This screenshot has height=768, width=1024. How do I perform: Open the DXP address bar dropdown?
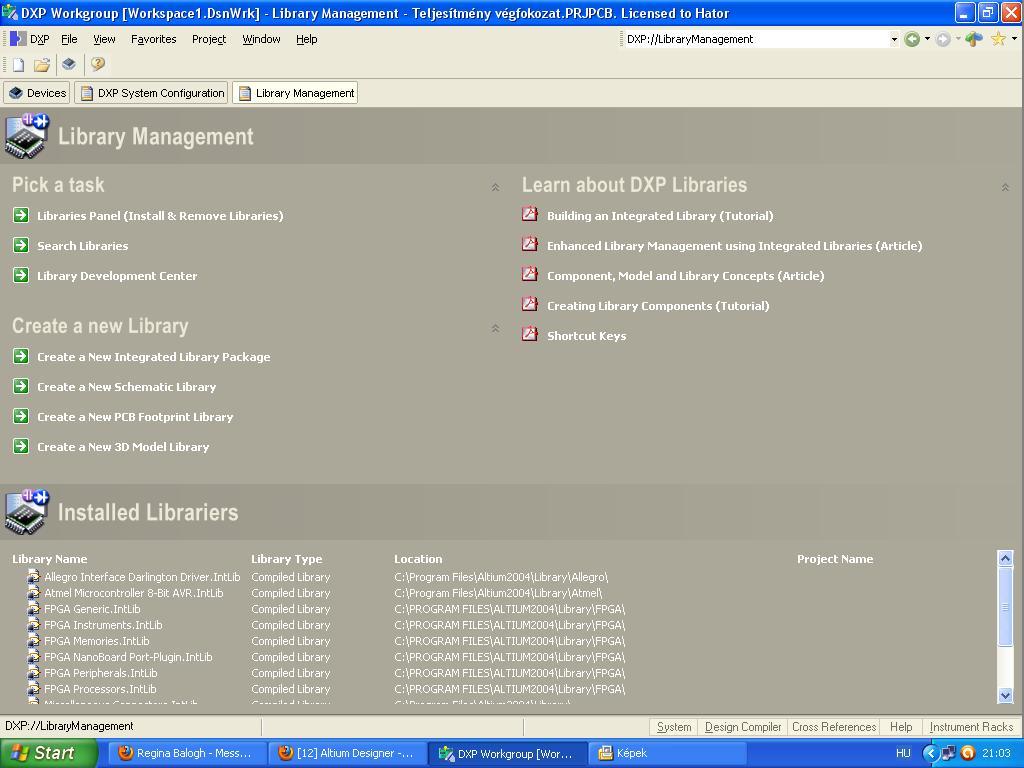tap(894, 39)
